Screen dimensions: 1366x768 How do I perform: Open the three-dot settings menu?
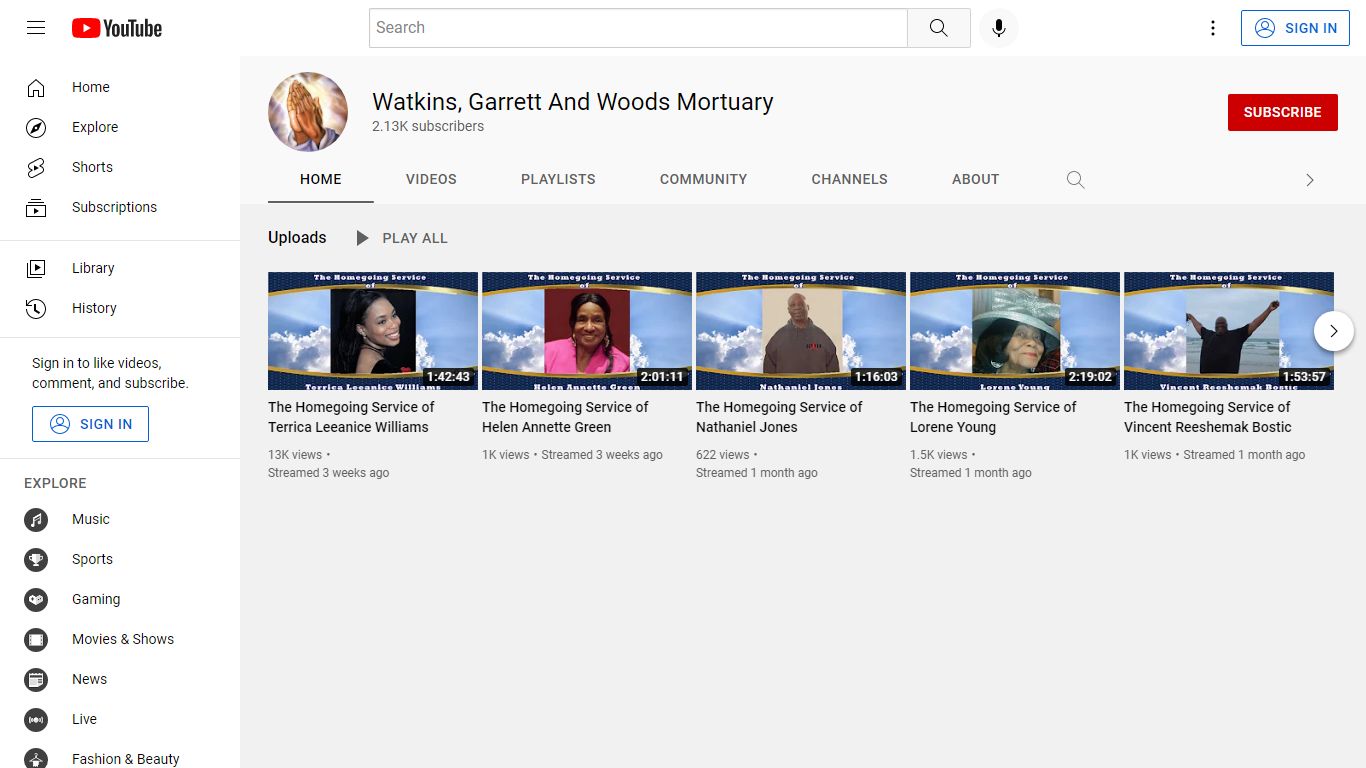click(1213, 28)
